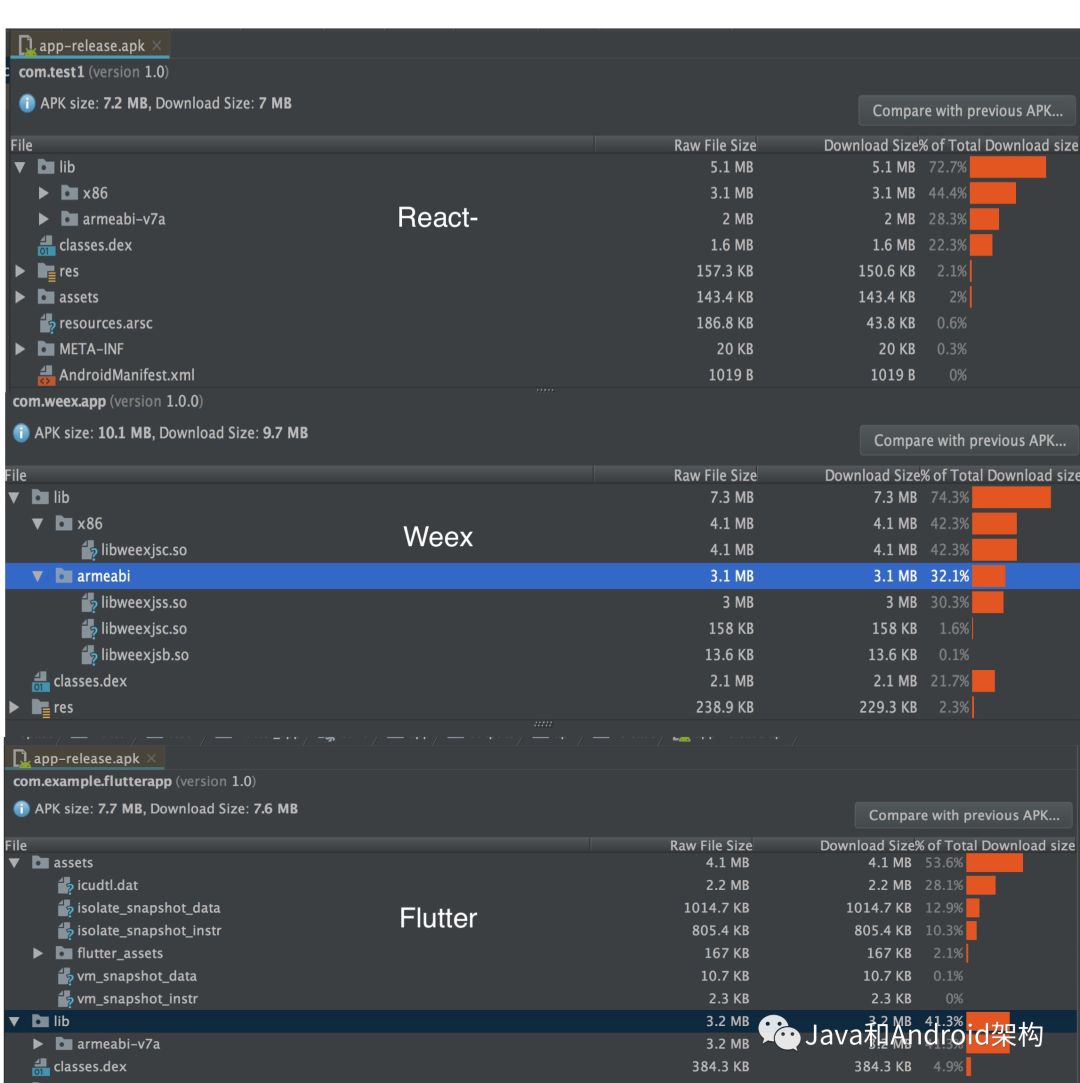Collapse the armeabi folder in Weex panel
This screenshot has height=1083, width=1080.
coord(38,576)
